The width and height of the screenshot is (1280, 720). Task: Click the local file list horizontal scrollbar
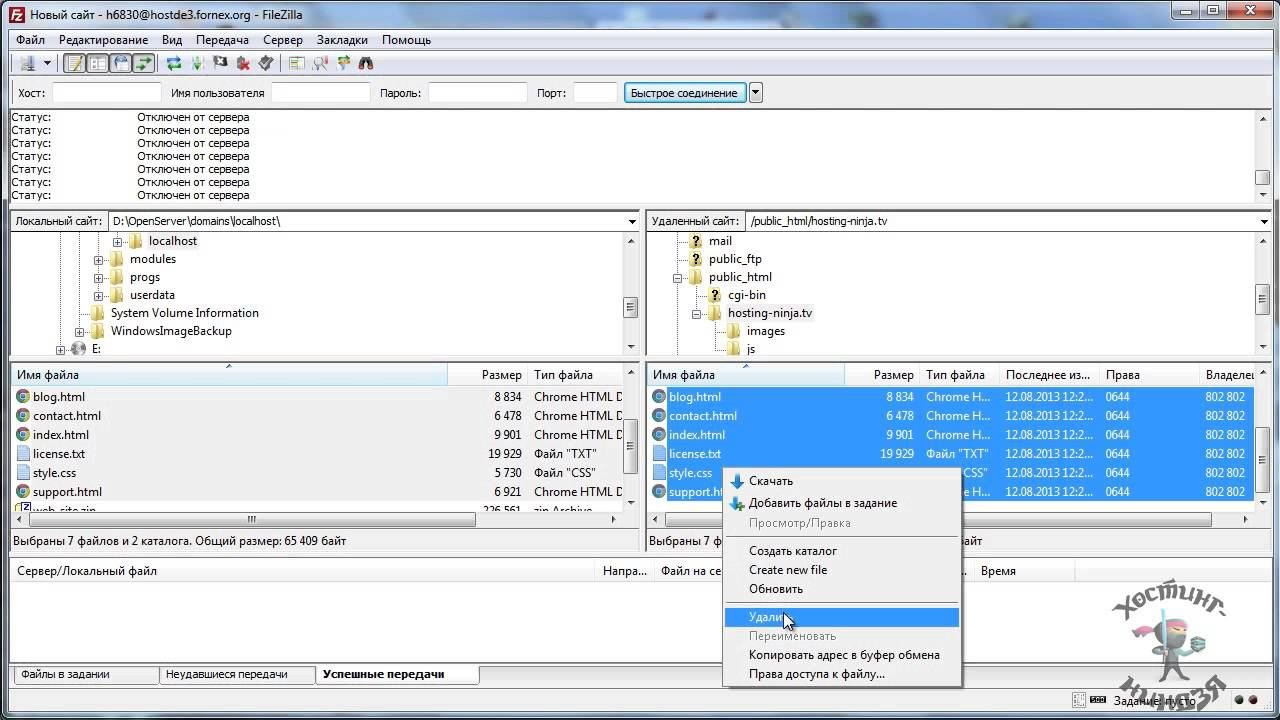pyautogui.click(x=250, y=520)
